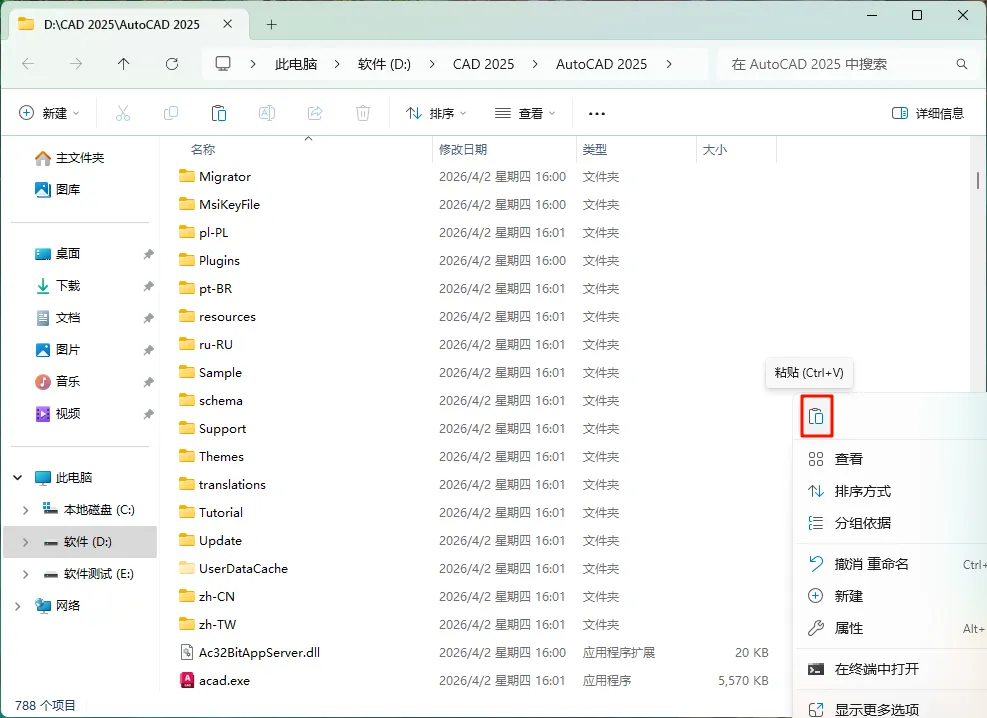987x718 pixels.
Task: Open the 排序 sort dropdown
Action: click(x=437, y=113)
